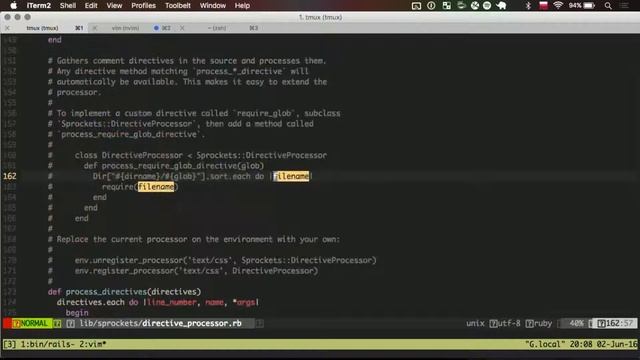Click the 162:57 cursor position label

pyautogui.click(x=620, y=323)
